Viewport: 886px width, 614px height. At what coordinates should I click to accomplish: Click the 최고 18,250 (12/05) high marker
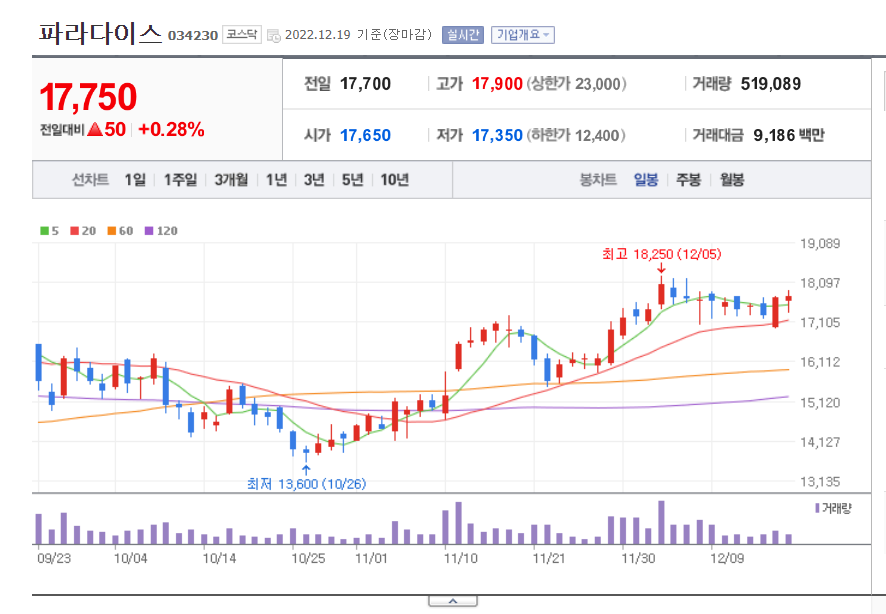662,254
